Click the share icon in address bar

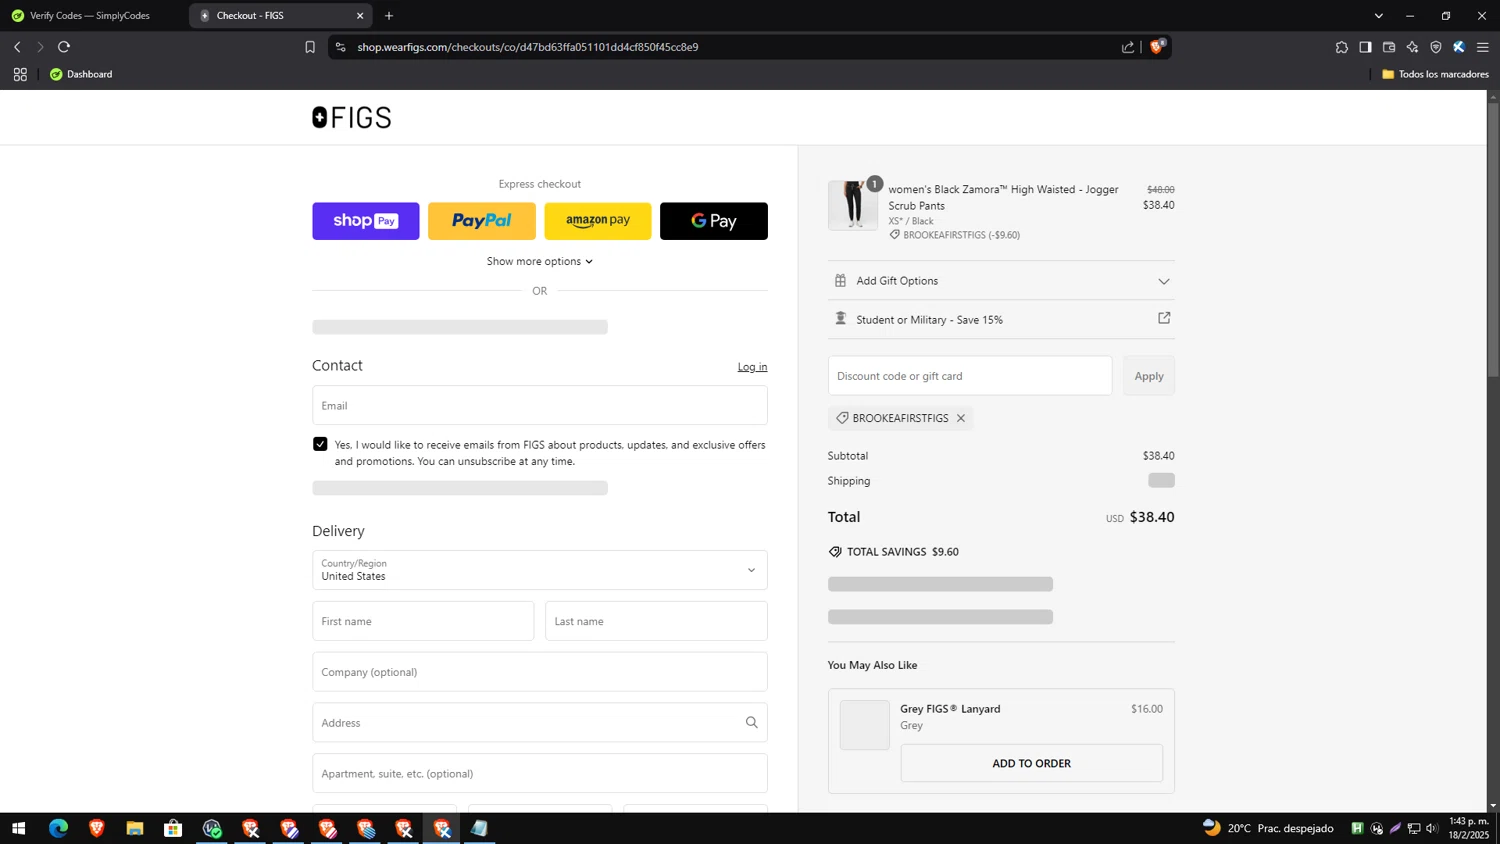pos(1128,47)
